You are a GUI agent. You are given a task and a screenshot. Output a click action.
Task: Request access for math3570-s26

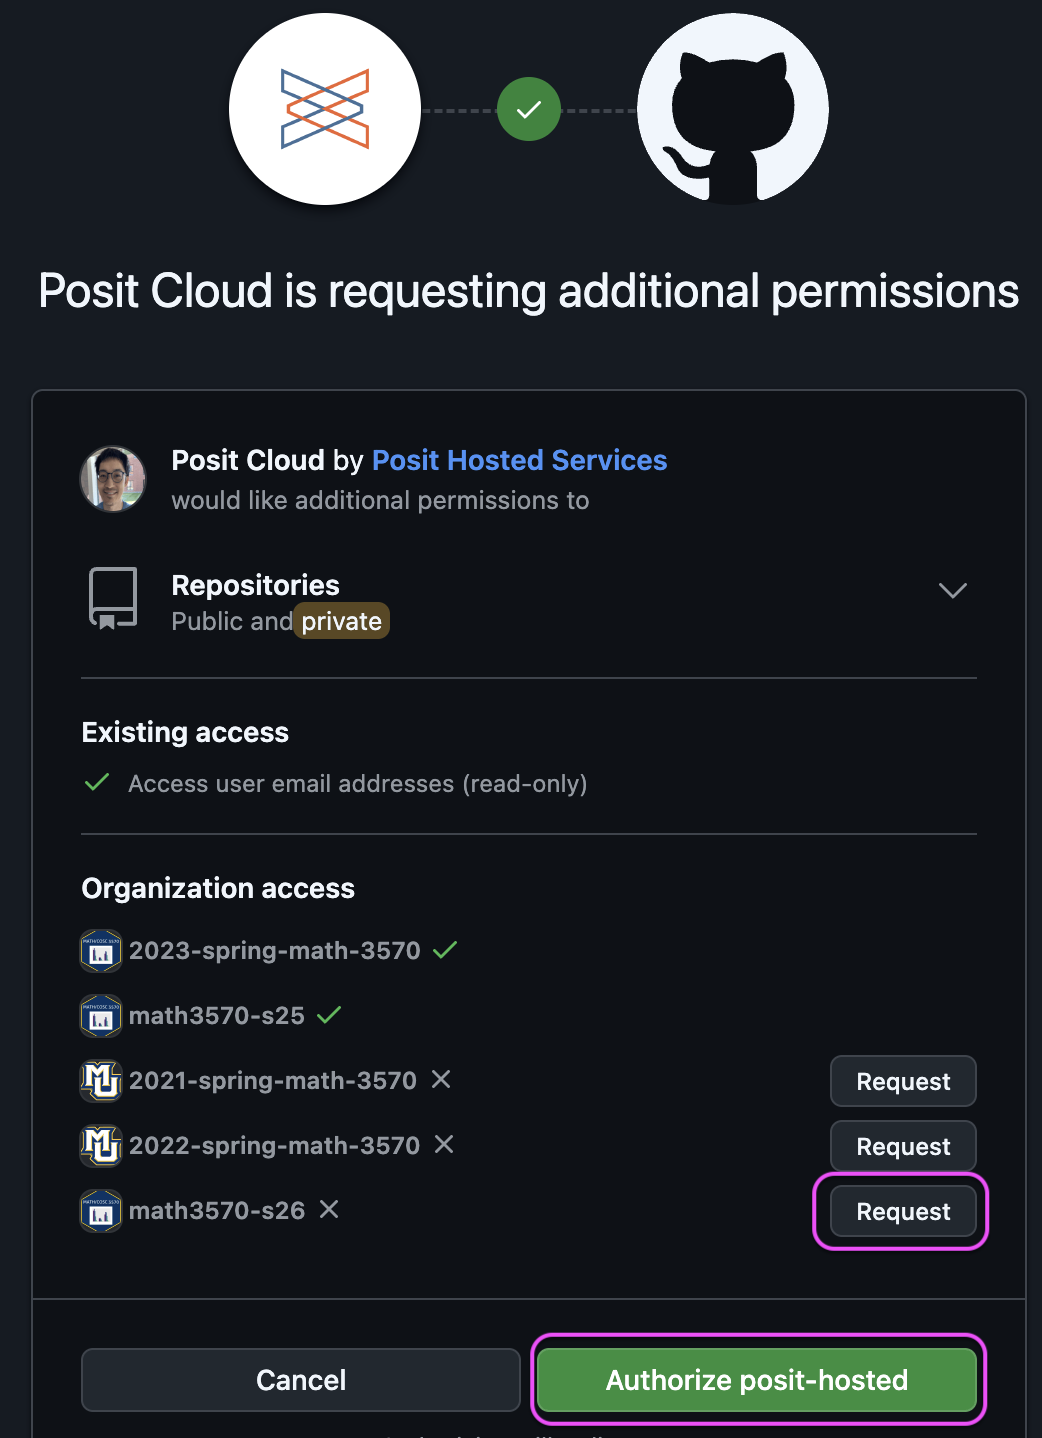point(903,1211)
